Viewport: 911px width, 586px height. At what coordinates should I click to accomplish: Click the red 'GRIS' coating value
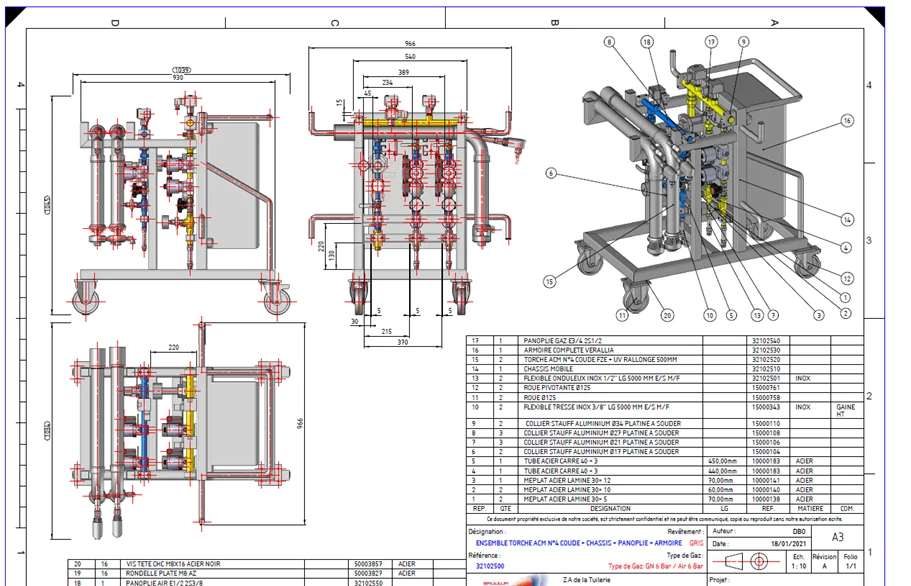coord(696,543)
